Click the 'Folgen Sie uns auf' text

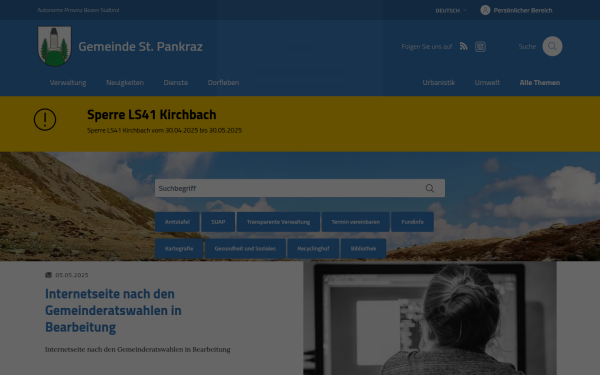click(x=427, y=46)
